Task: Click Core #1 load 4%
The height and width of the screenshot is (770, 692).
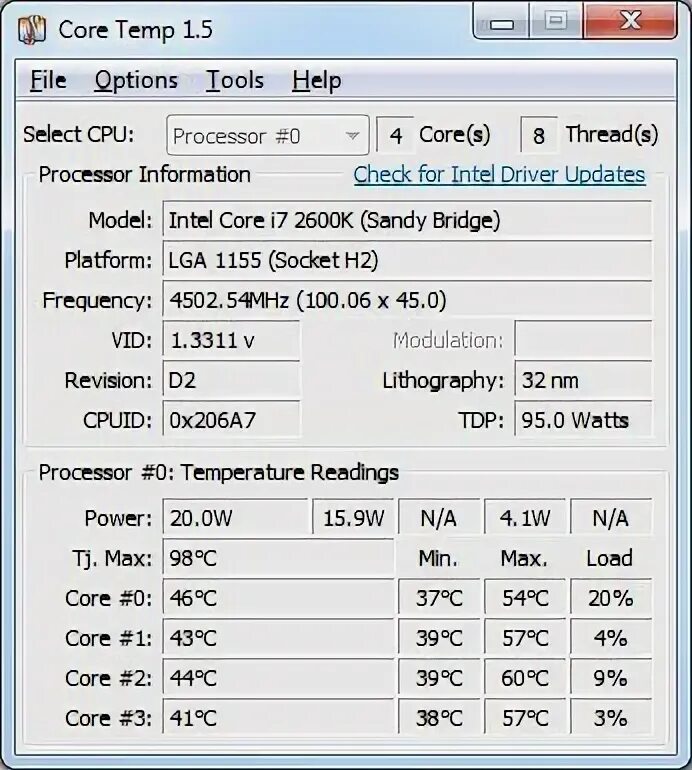Action: 611,638
